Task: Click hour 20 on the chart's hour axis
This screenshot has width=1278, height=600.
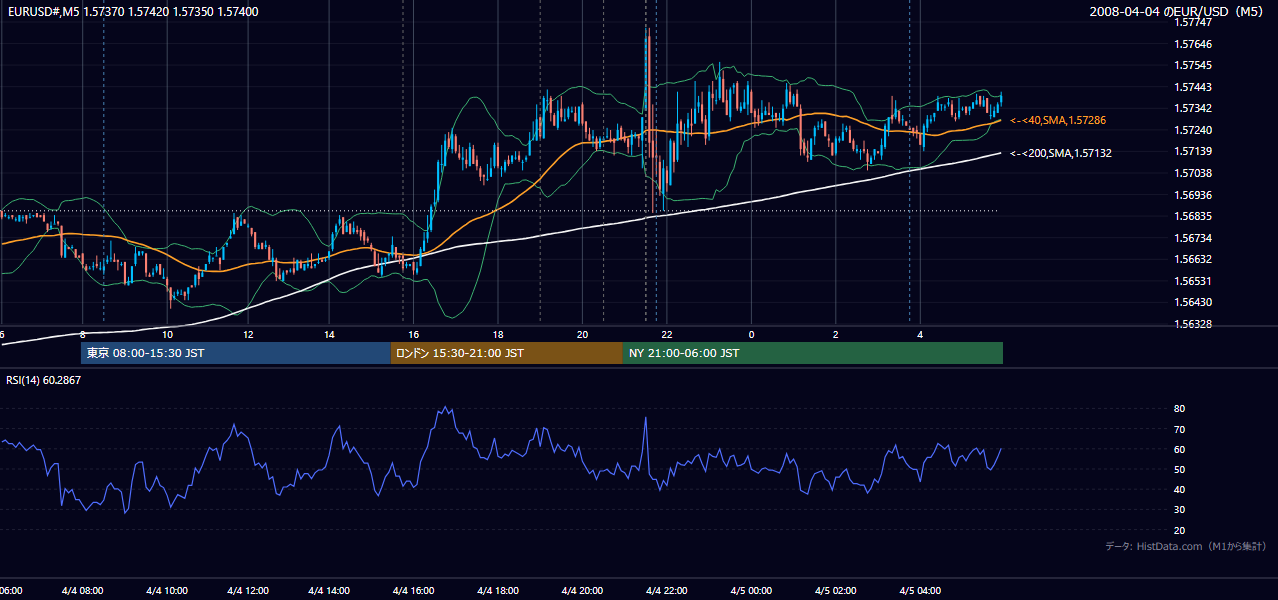Action: [582, 334]
